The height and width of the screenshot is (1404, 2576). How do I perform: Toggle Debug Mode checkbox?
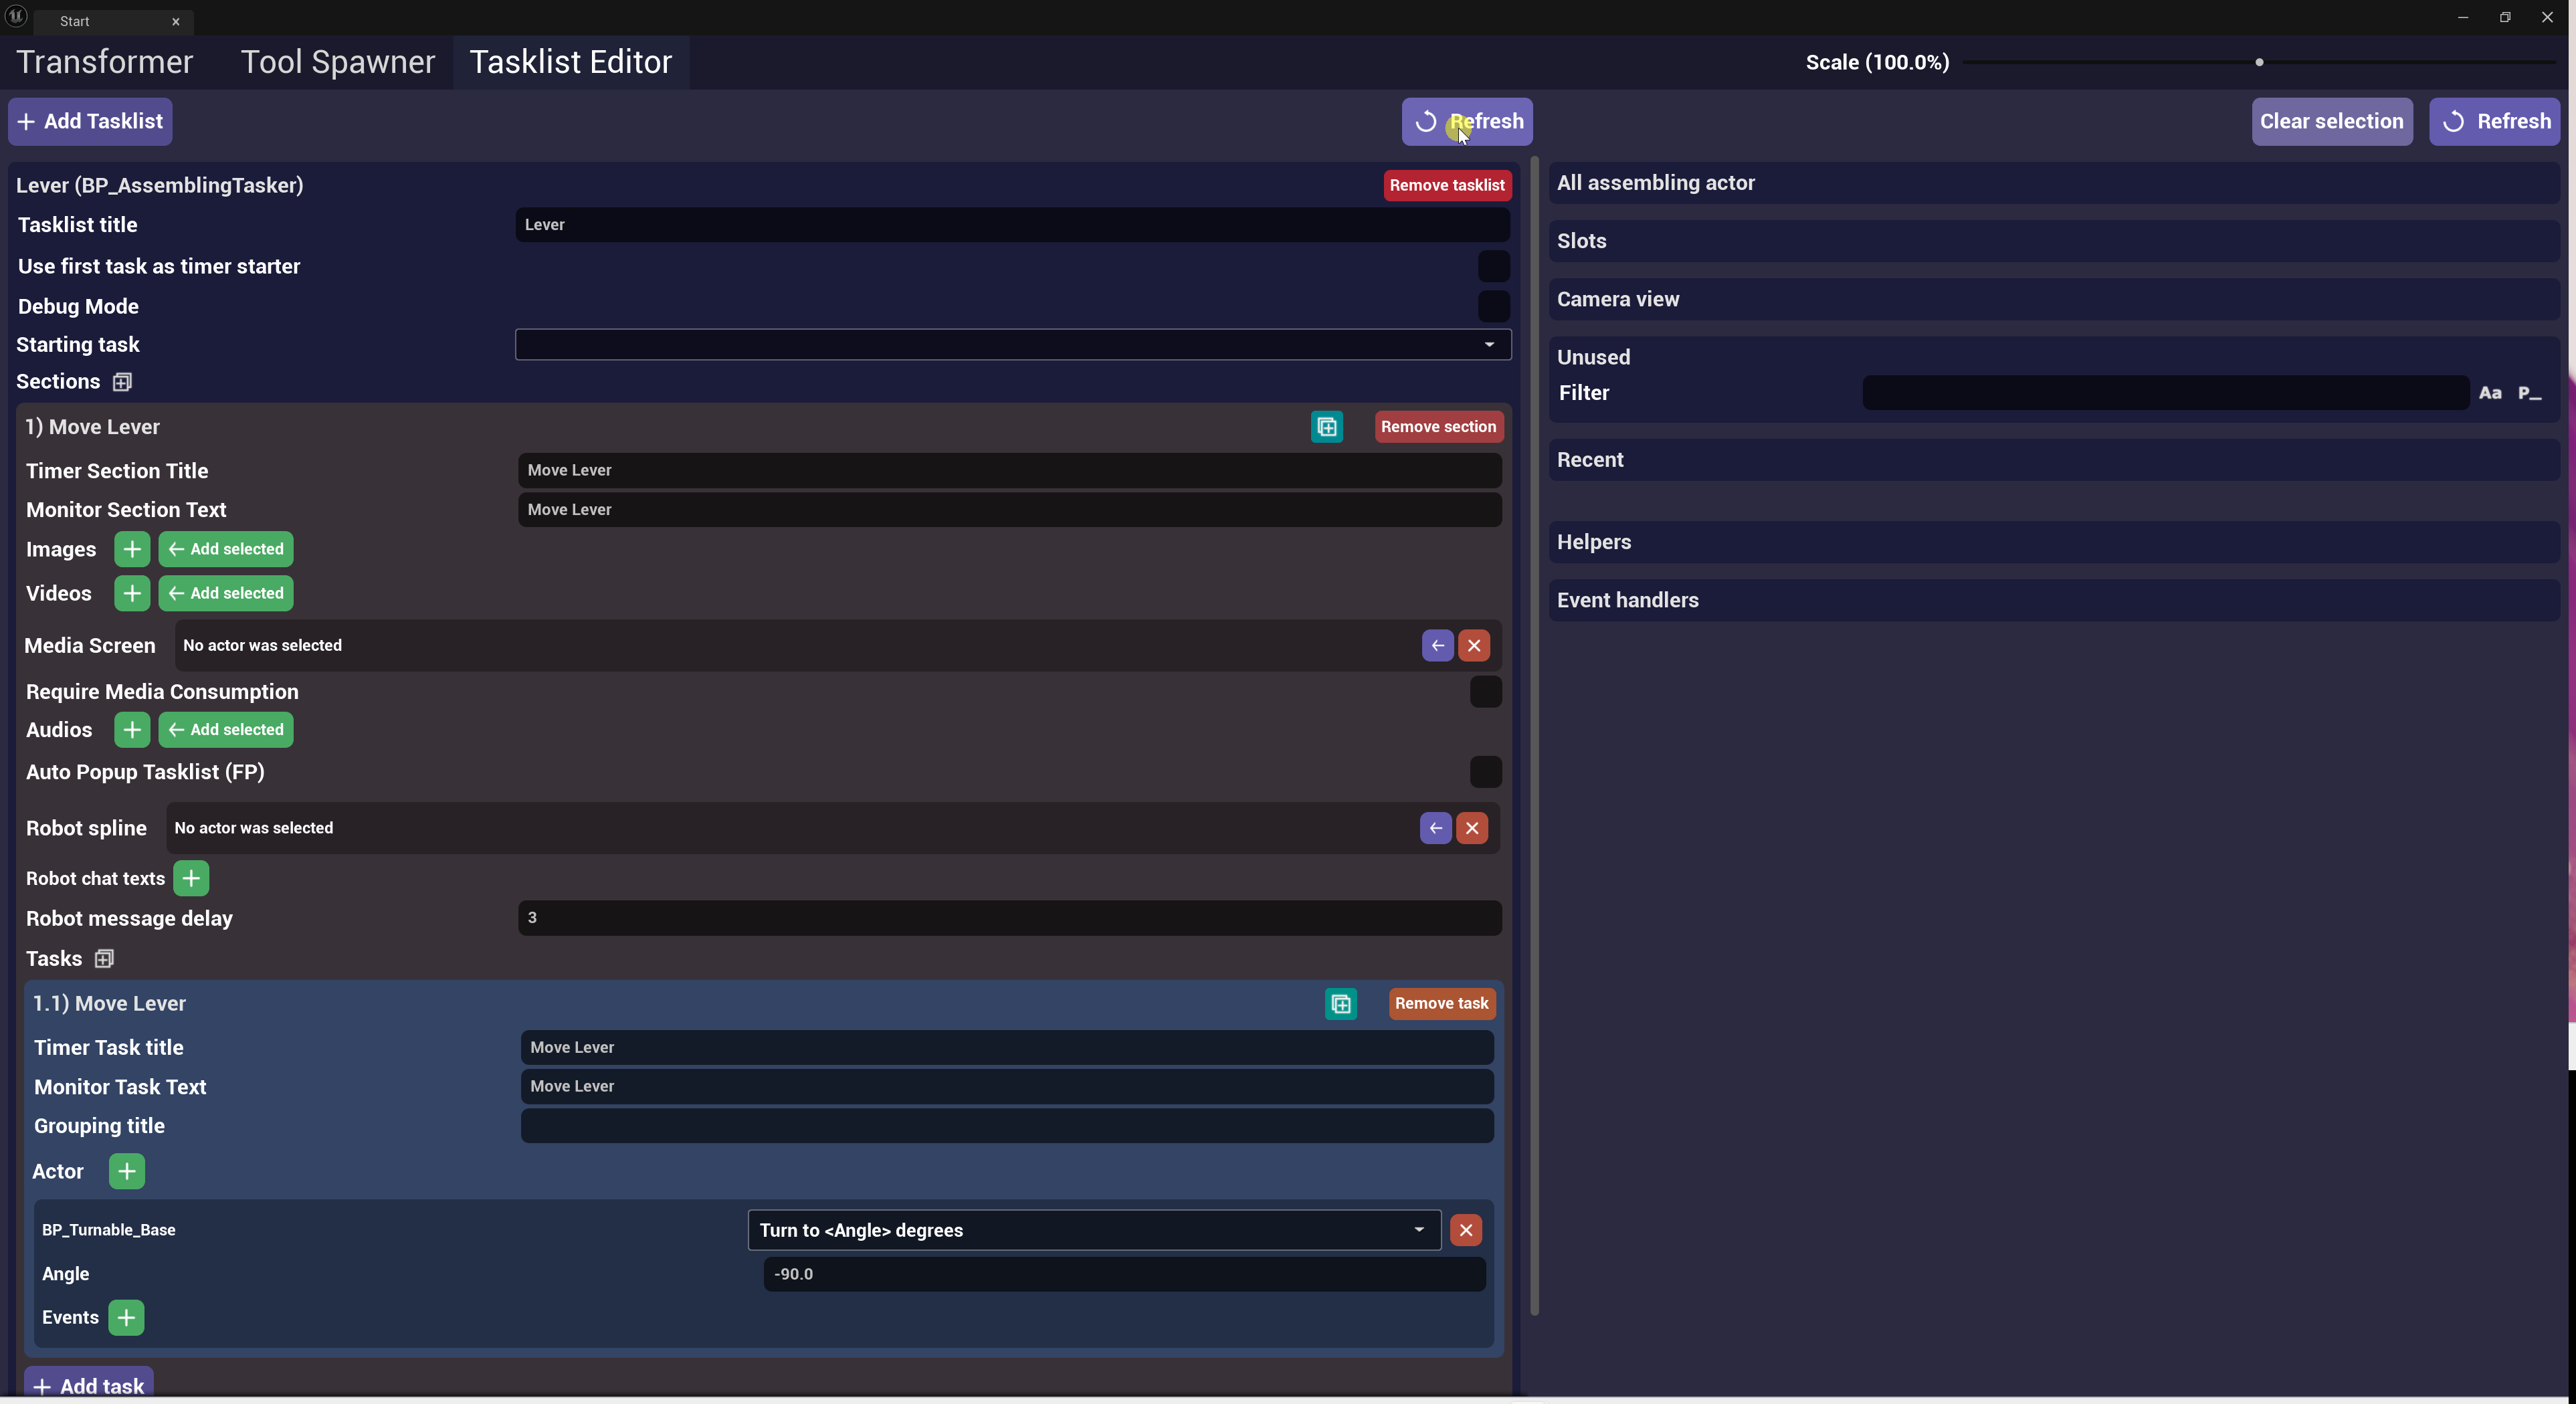click(1493, 306)
